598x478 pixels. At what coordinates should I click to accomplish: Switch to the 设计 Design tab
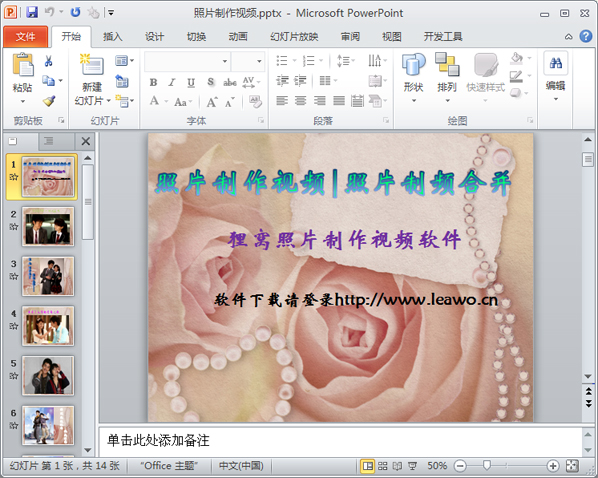tap(154, 37)
